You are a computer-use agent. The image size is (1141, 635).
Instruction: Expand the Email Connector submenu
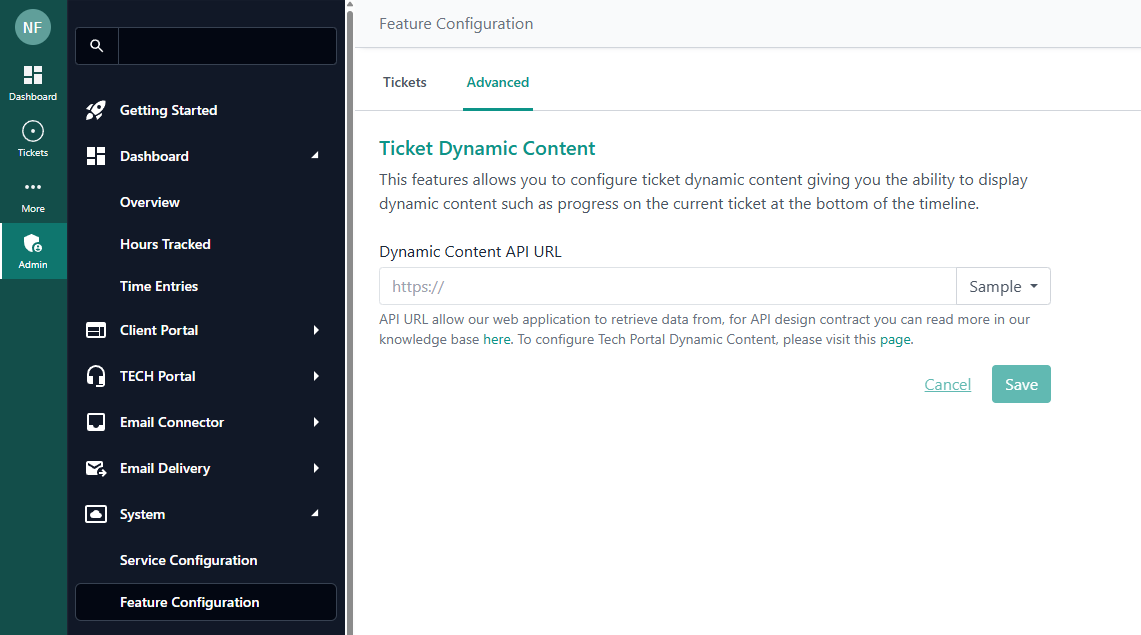tap(315, 422)
